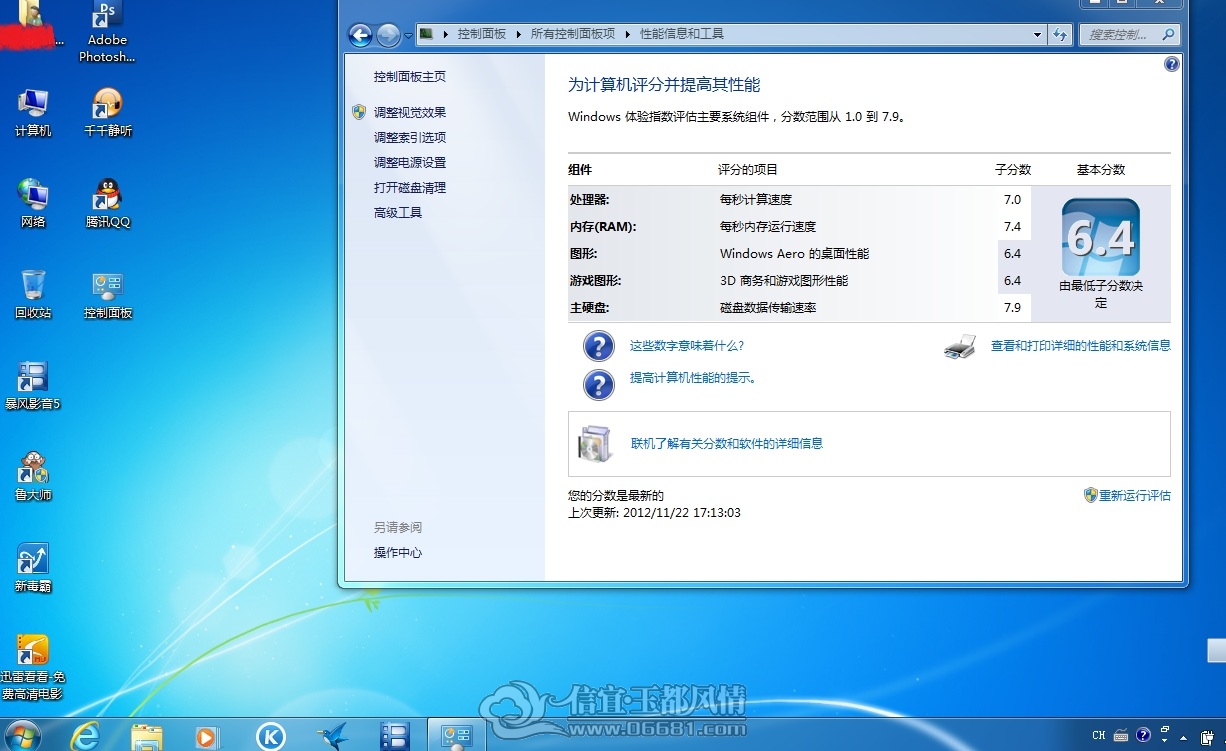Image resolution: width=1226 pixels, height=751 pixels.
Task: Click the question icon beside 这些数字意味着什么
Action: pos(598,346)
